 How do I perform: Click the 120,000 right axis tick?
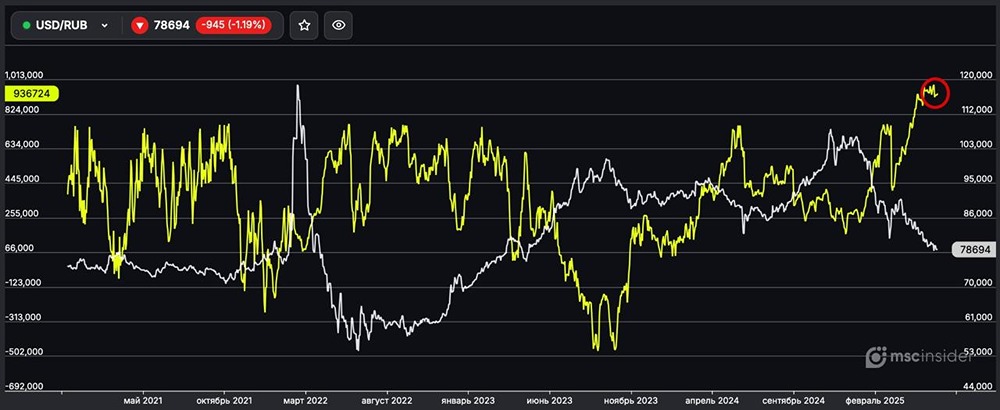coord(977,76)
